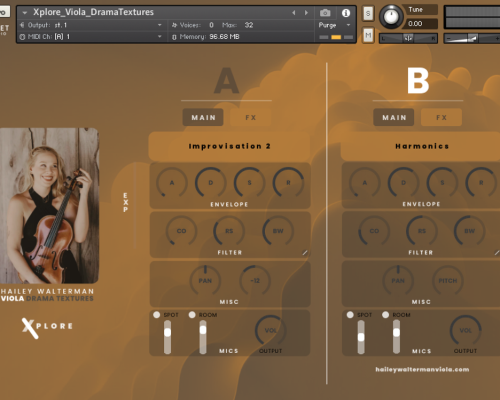This screenshot has height=400, width=500.
Task: Click the BW bandwidth knob in layer A
Action: click(278, 231)
